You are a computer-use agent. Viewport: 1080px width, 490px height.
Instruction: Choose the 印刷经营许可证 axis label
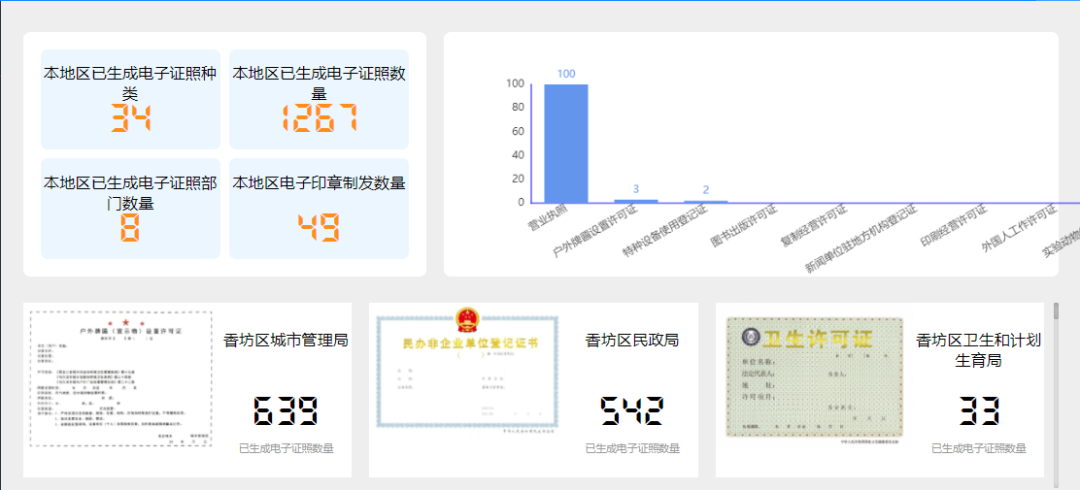coord(955,227)
